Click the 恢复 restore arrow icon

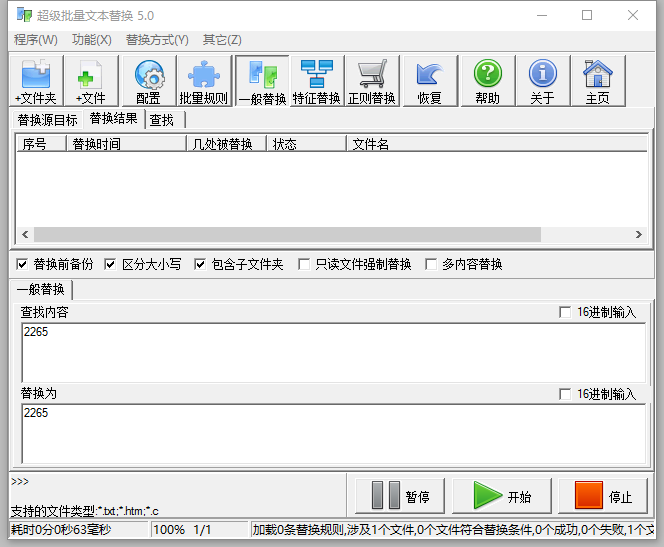429,80
